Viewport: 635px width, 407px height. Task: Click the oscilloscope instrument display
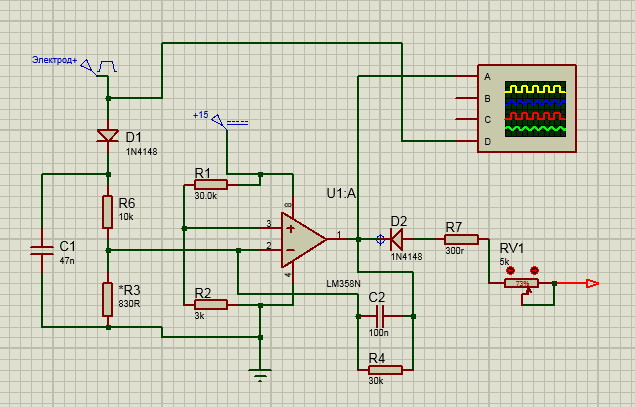pyautogui.click(x=537, y=108)
